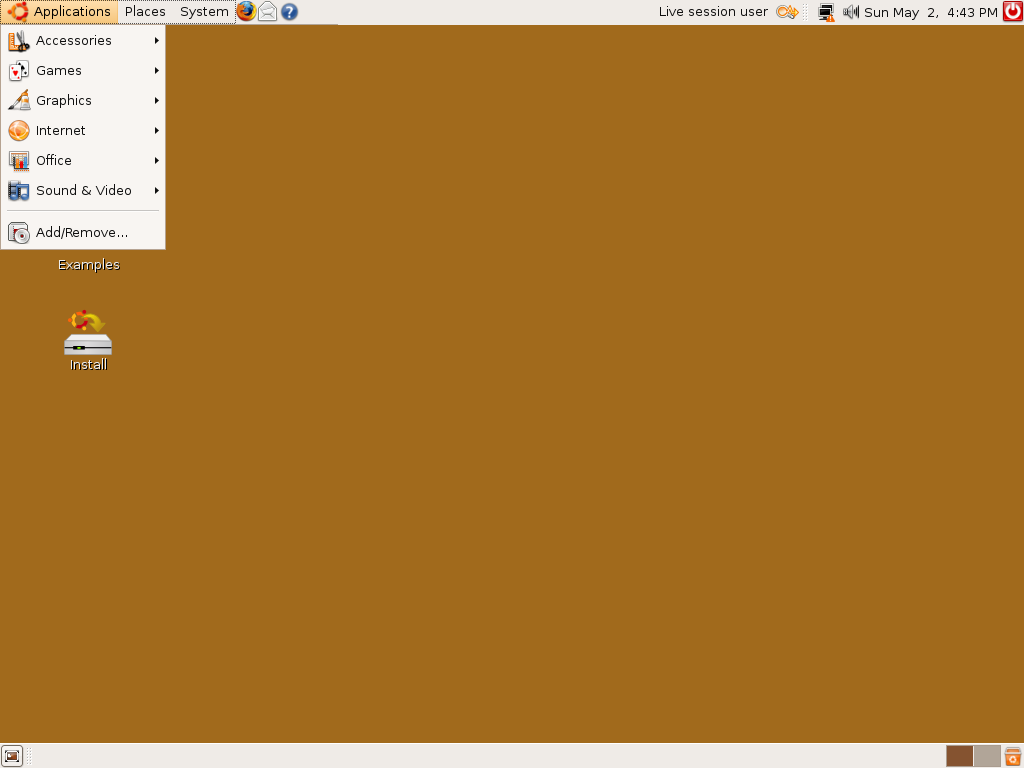
Task: Click the Live session user label
Action: click(713, 11)
